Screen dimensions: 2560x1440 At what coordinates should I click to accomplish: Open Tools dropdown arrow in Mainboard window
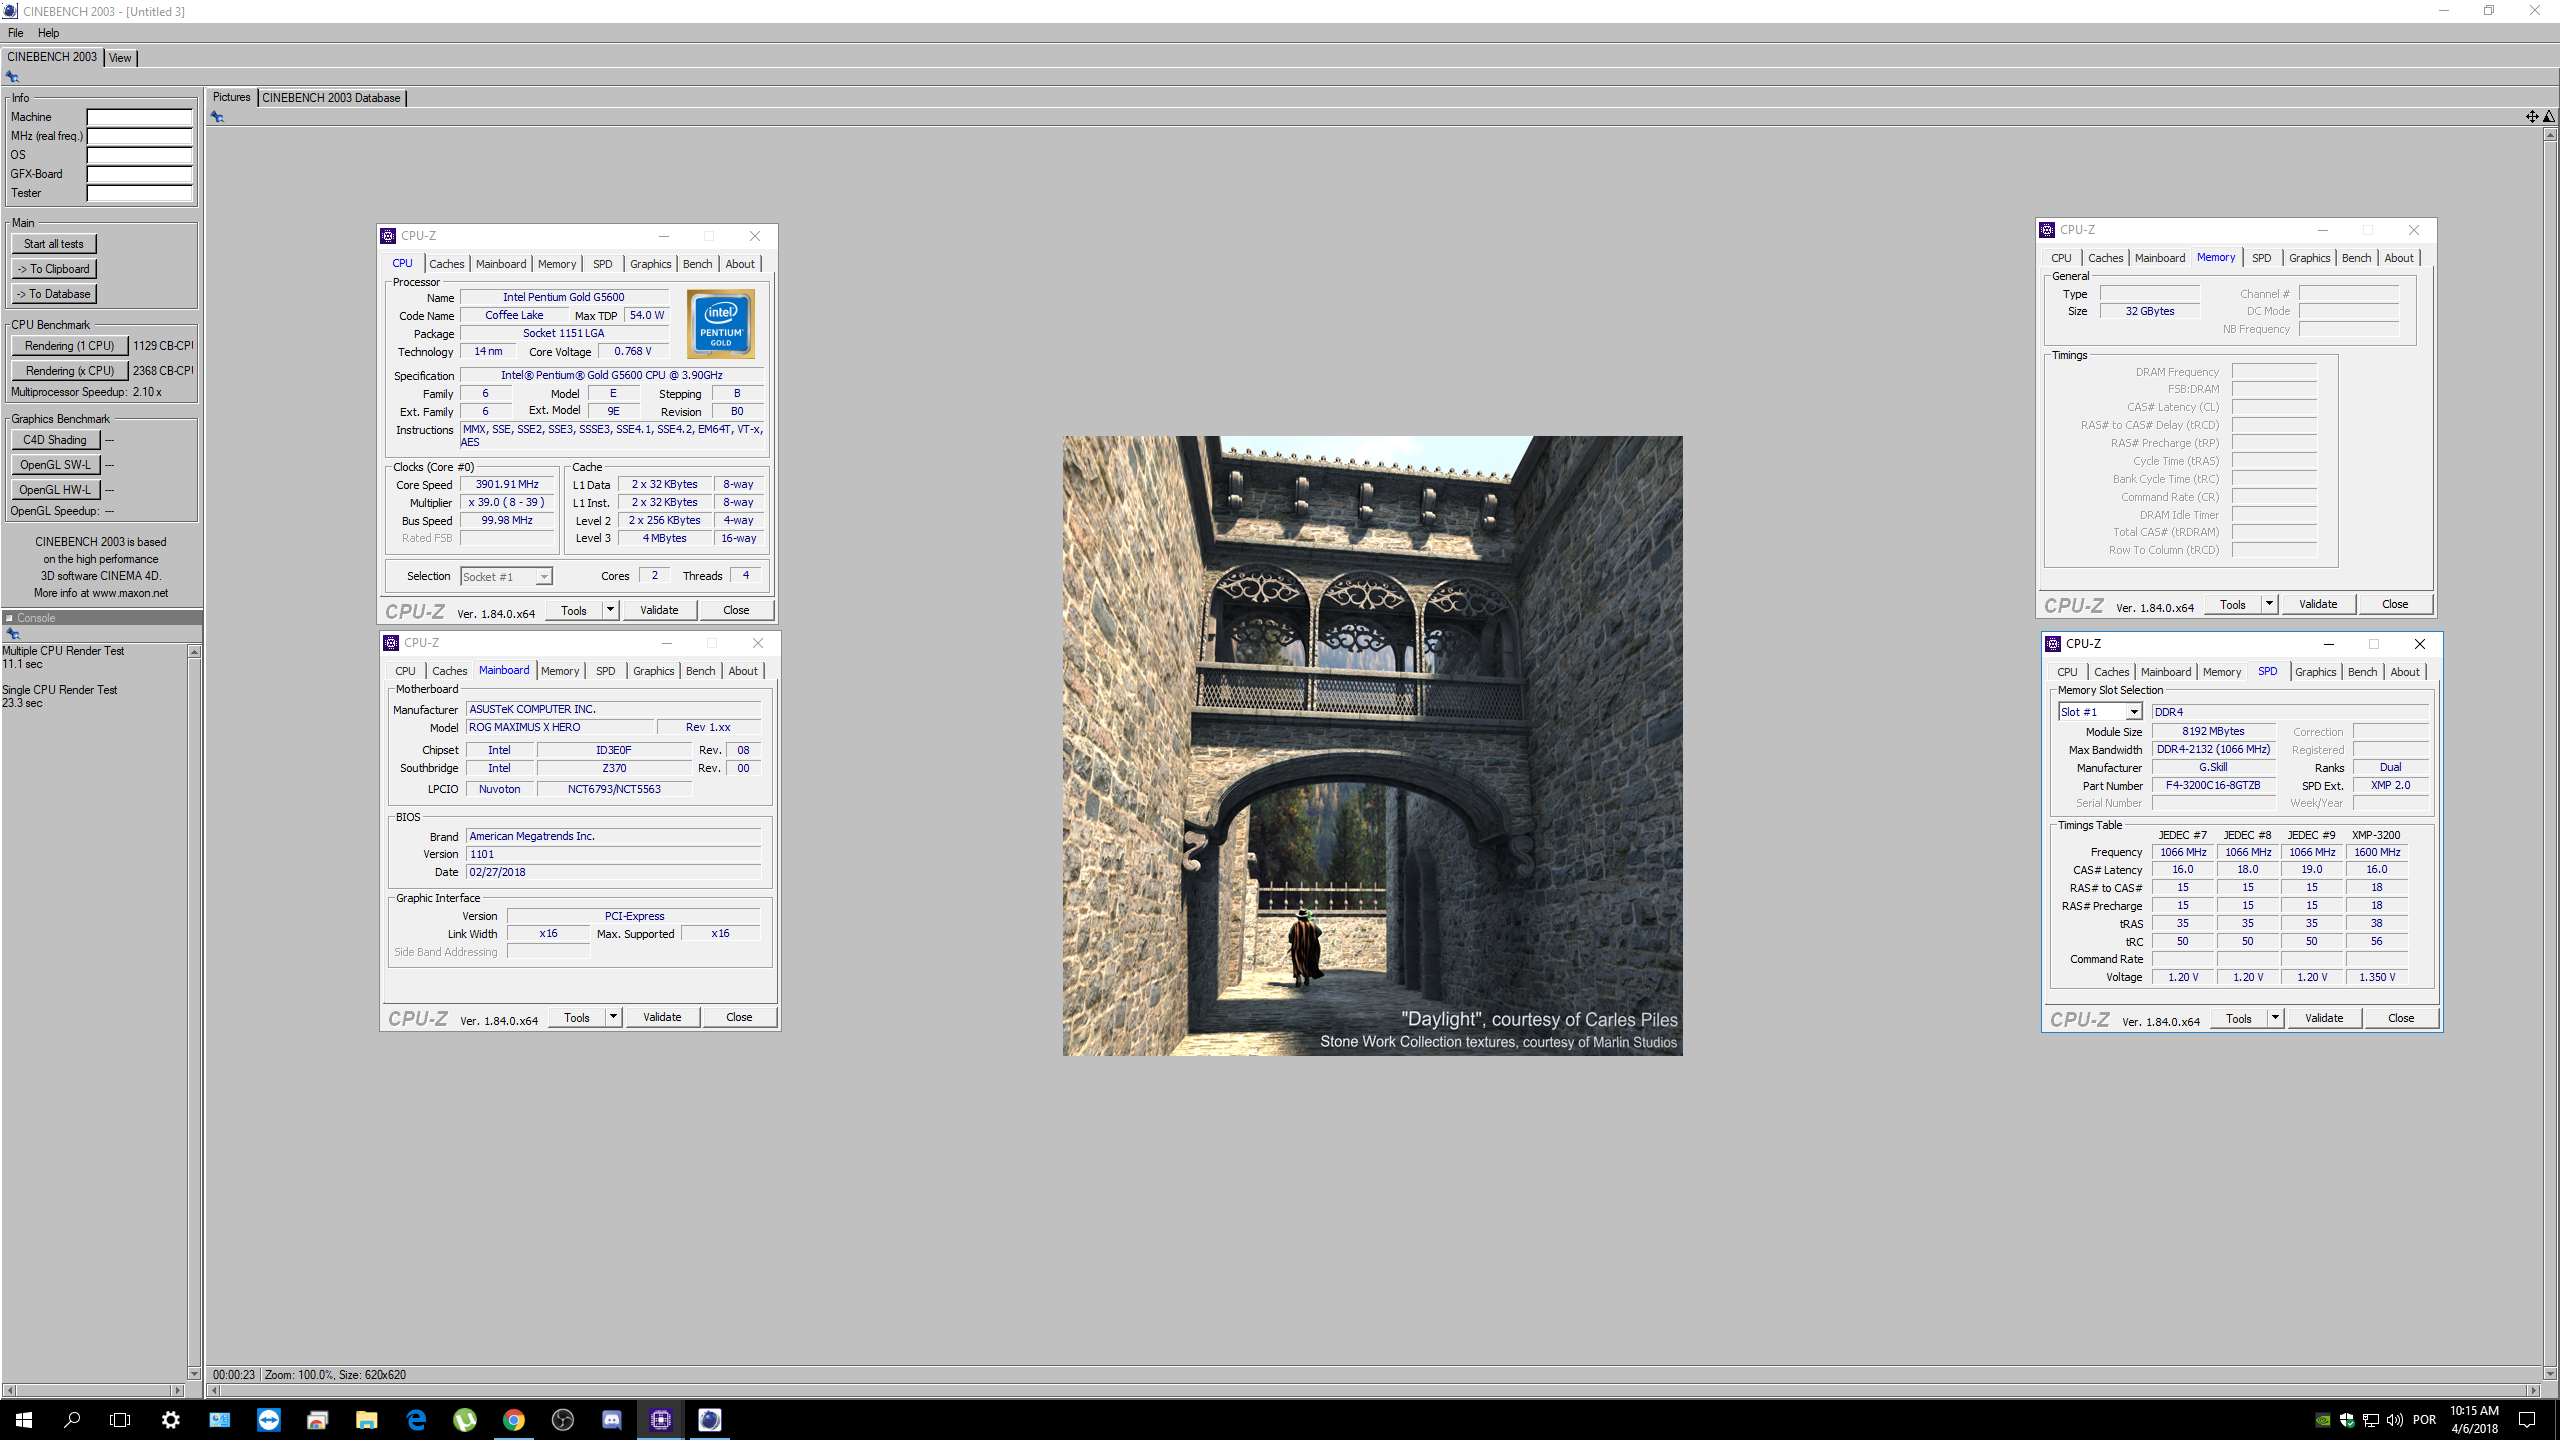tap(613, 1017)
